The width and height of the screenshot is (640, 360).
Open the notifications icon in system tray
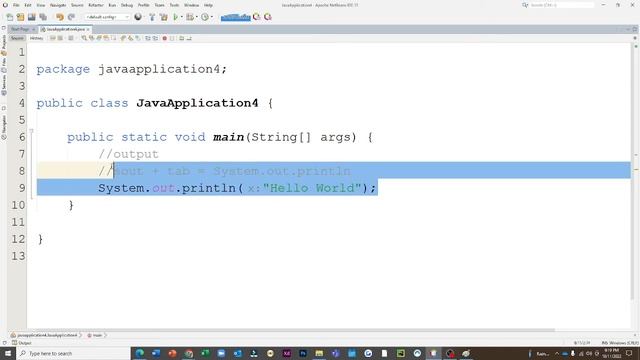[629, 353]
